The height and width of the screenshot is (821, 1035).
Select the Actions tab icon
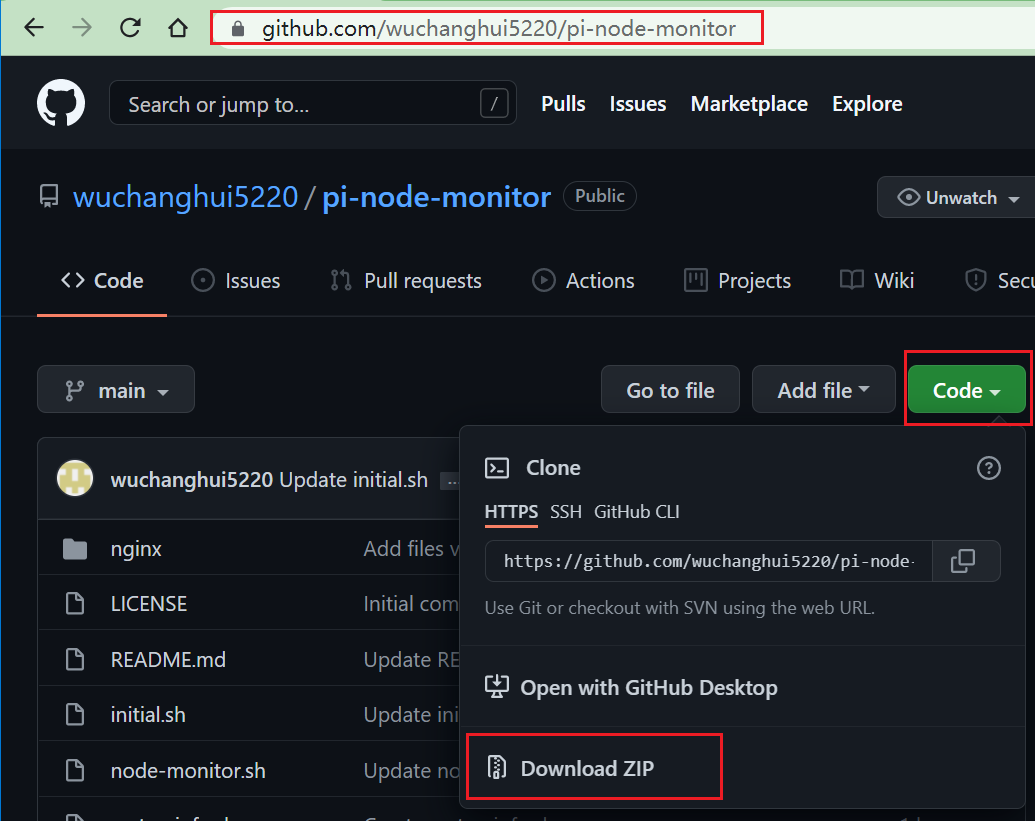click(543, 281)
